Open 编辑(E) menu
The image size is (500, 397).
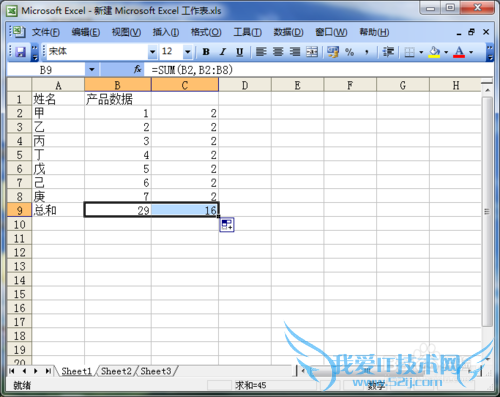[86, 32]
